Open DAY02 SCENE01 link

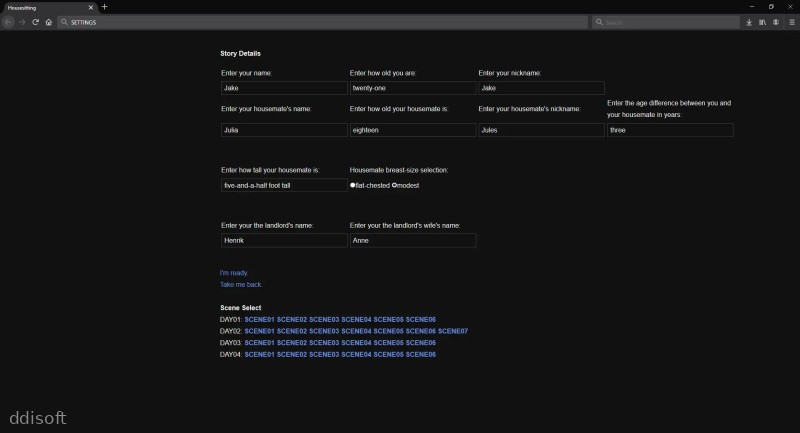coord(259,331)
